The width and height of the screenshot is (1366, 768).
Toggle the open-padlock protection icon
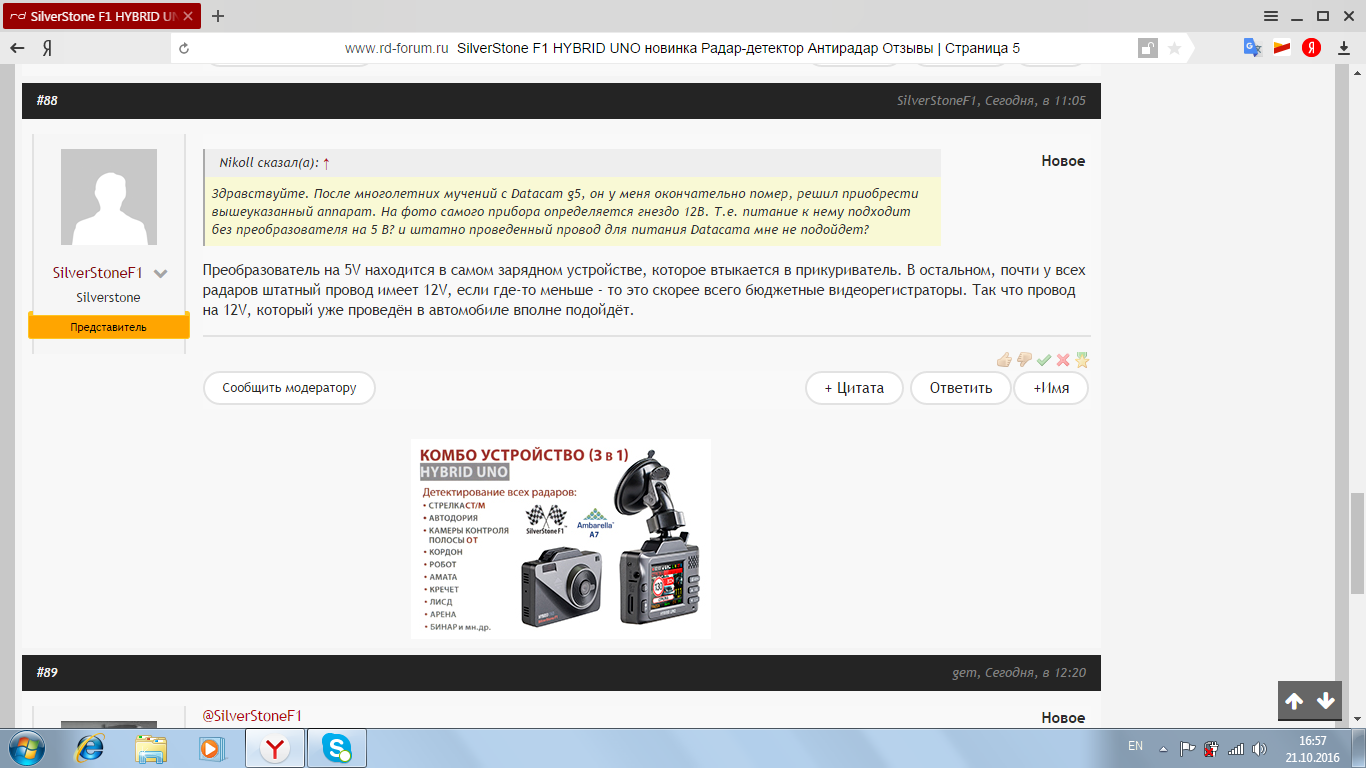click(x=1148, y=48)
